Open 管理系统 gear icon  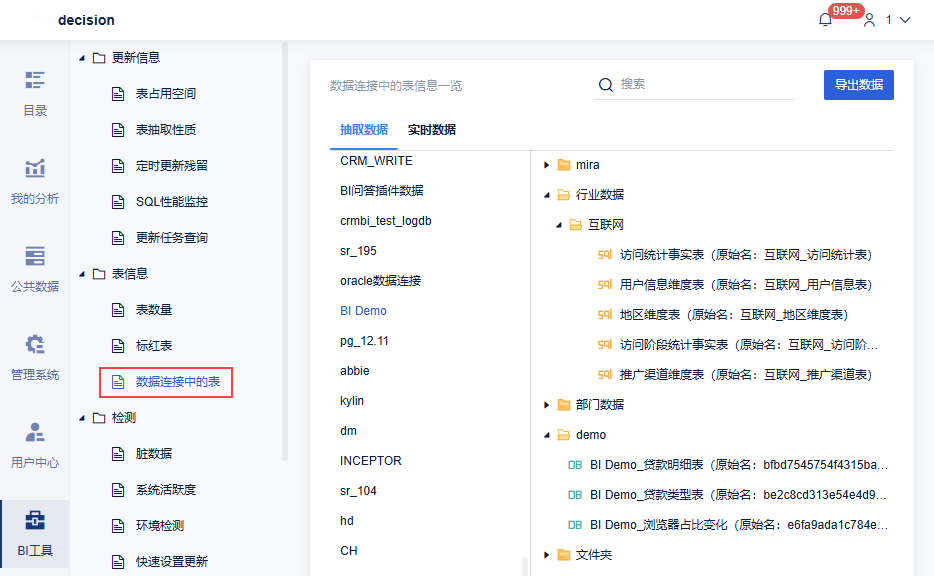pos(35,346)
